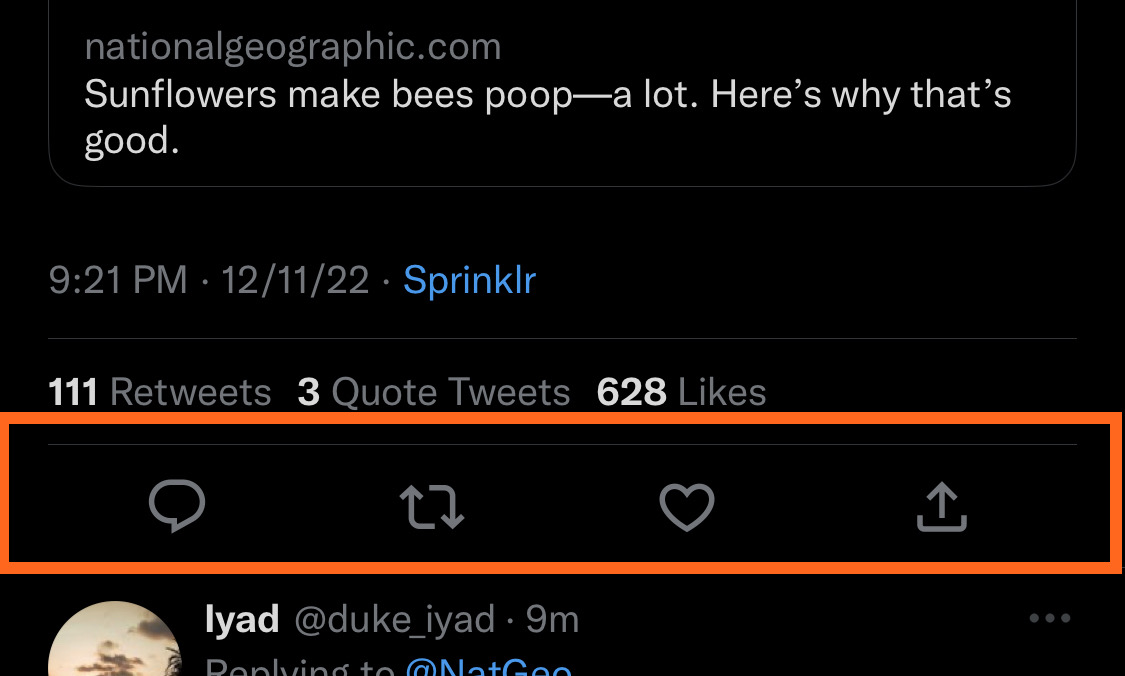Image resolution: width=1125 pixels, height=676 pixels.
Task: Tap the 12/11/22 tweet date
Action: click(295, 280)
